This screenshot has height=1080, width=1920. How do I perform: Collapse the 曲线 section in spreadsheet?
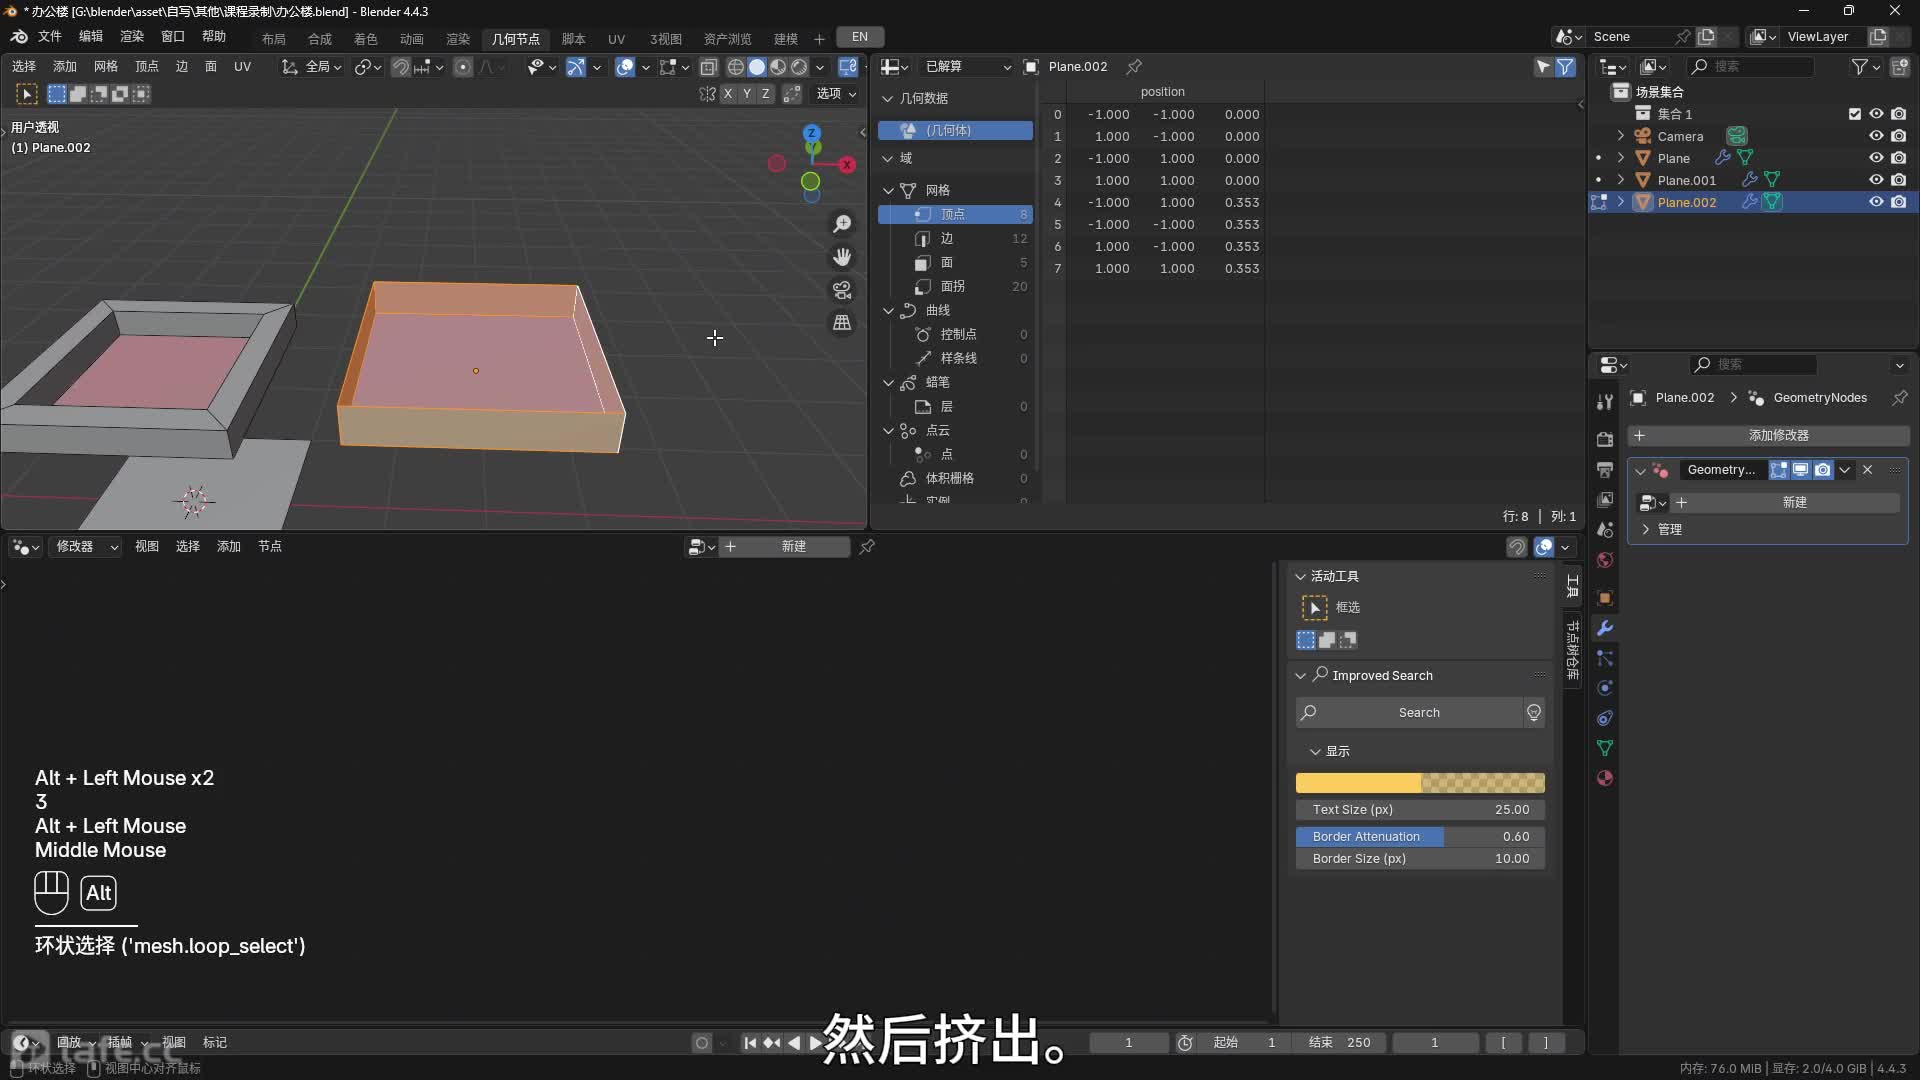[888, 311]
